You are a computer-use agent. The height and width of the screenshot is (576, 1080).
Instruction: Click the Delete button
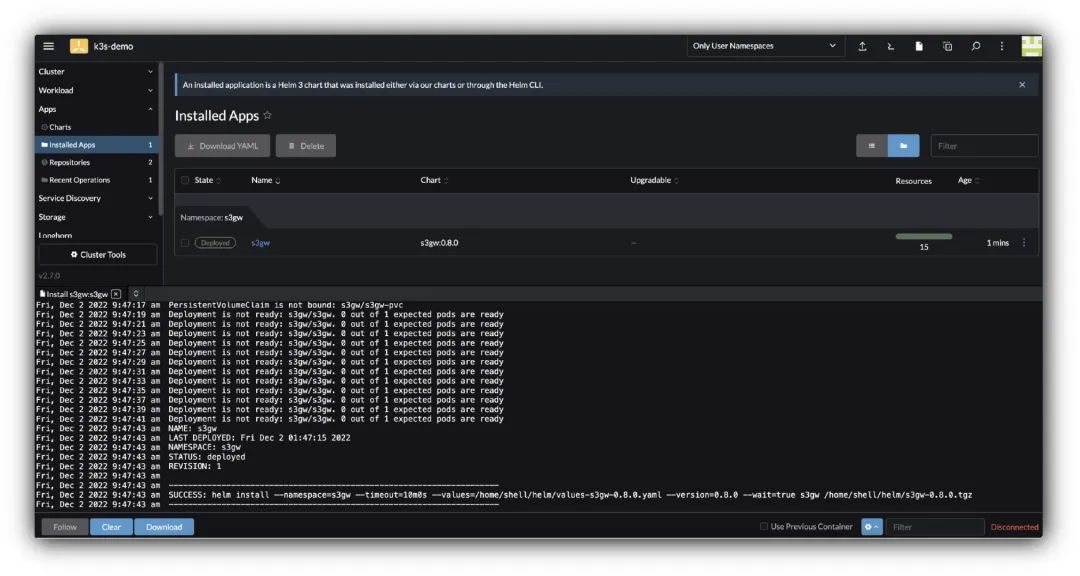coord(306,145)
